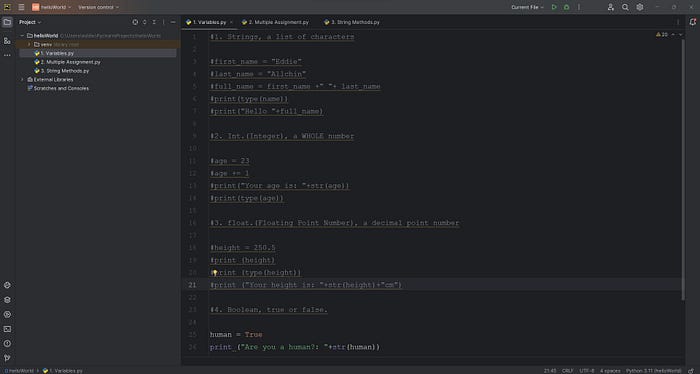Click Collapse All in Project panel

coord(154,22)
